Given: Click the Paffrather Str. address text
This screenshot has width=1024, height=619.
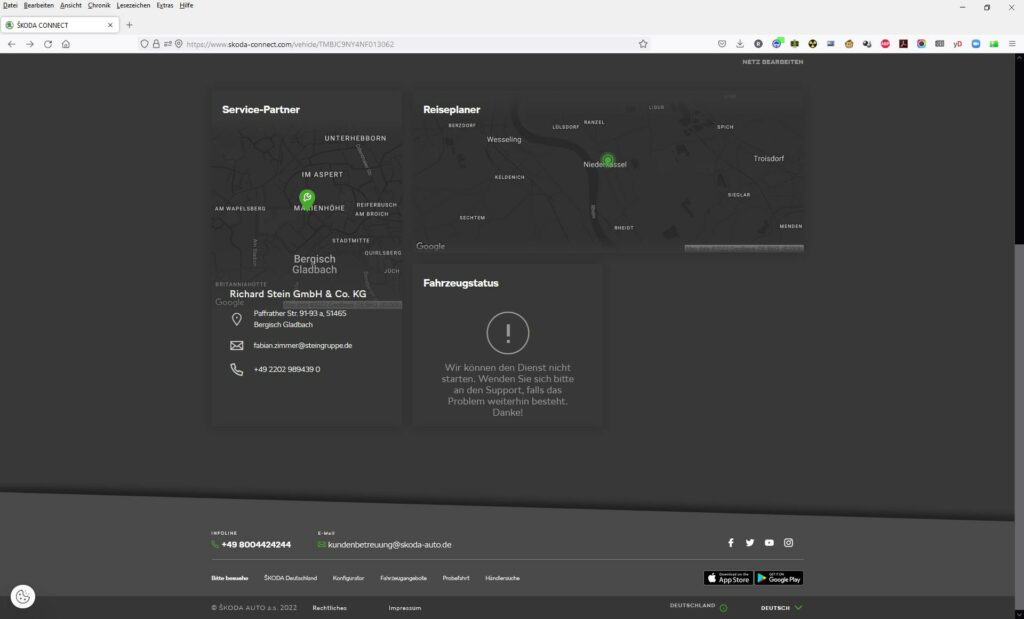Looking at the screenshot, I should point(300,319).
